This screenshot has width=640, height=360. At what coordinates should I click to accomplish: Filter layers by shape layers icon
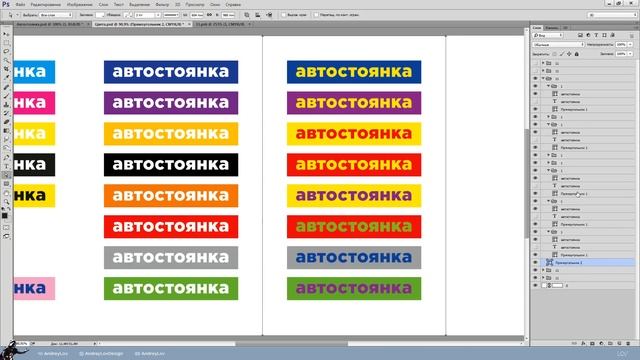pyautogui.click(x=604, y=36)
